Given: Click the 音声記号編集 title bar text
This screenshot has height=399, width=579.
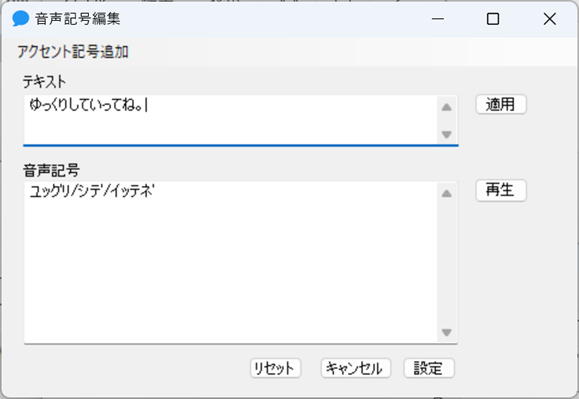Looking at the screenshot, I should click(78, 18).
